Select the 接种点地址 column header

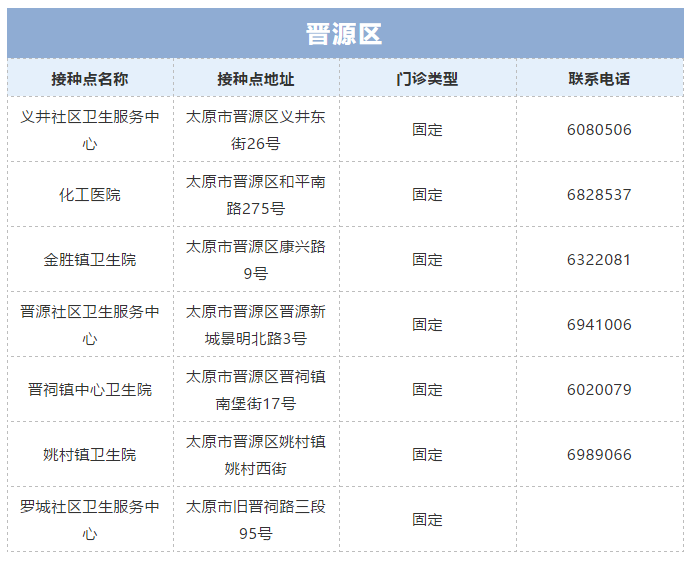coord(256,79)
